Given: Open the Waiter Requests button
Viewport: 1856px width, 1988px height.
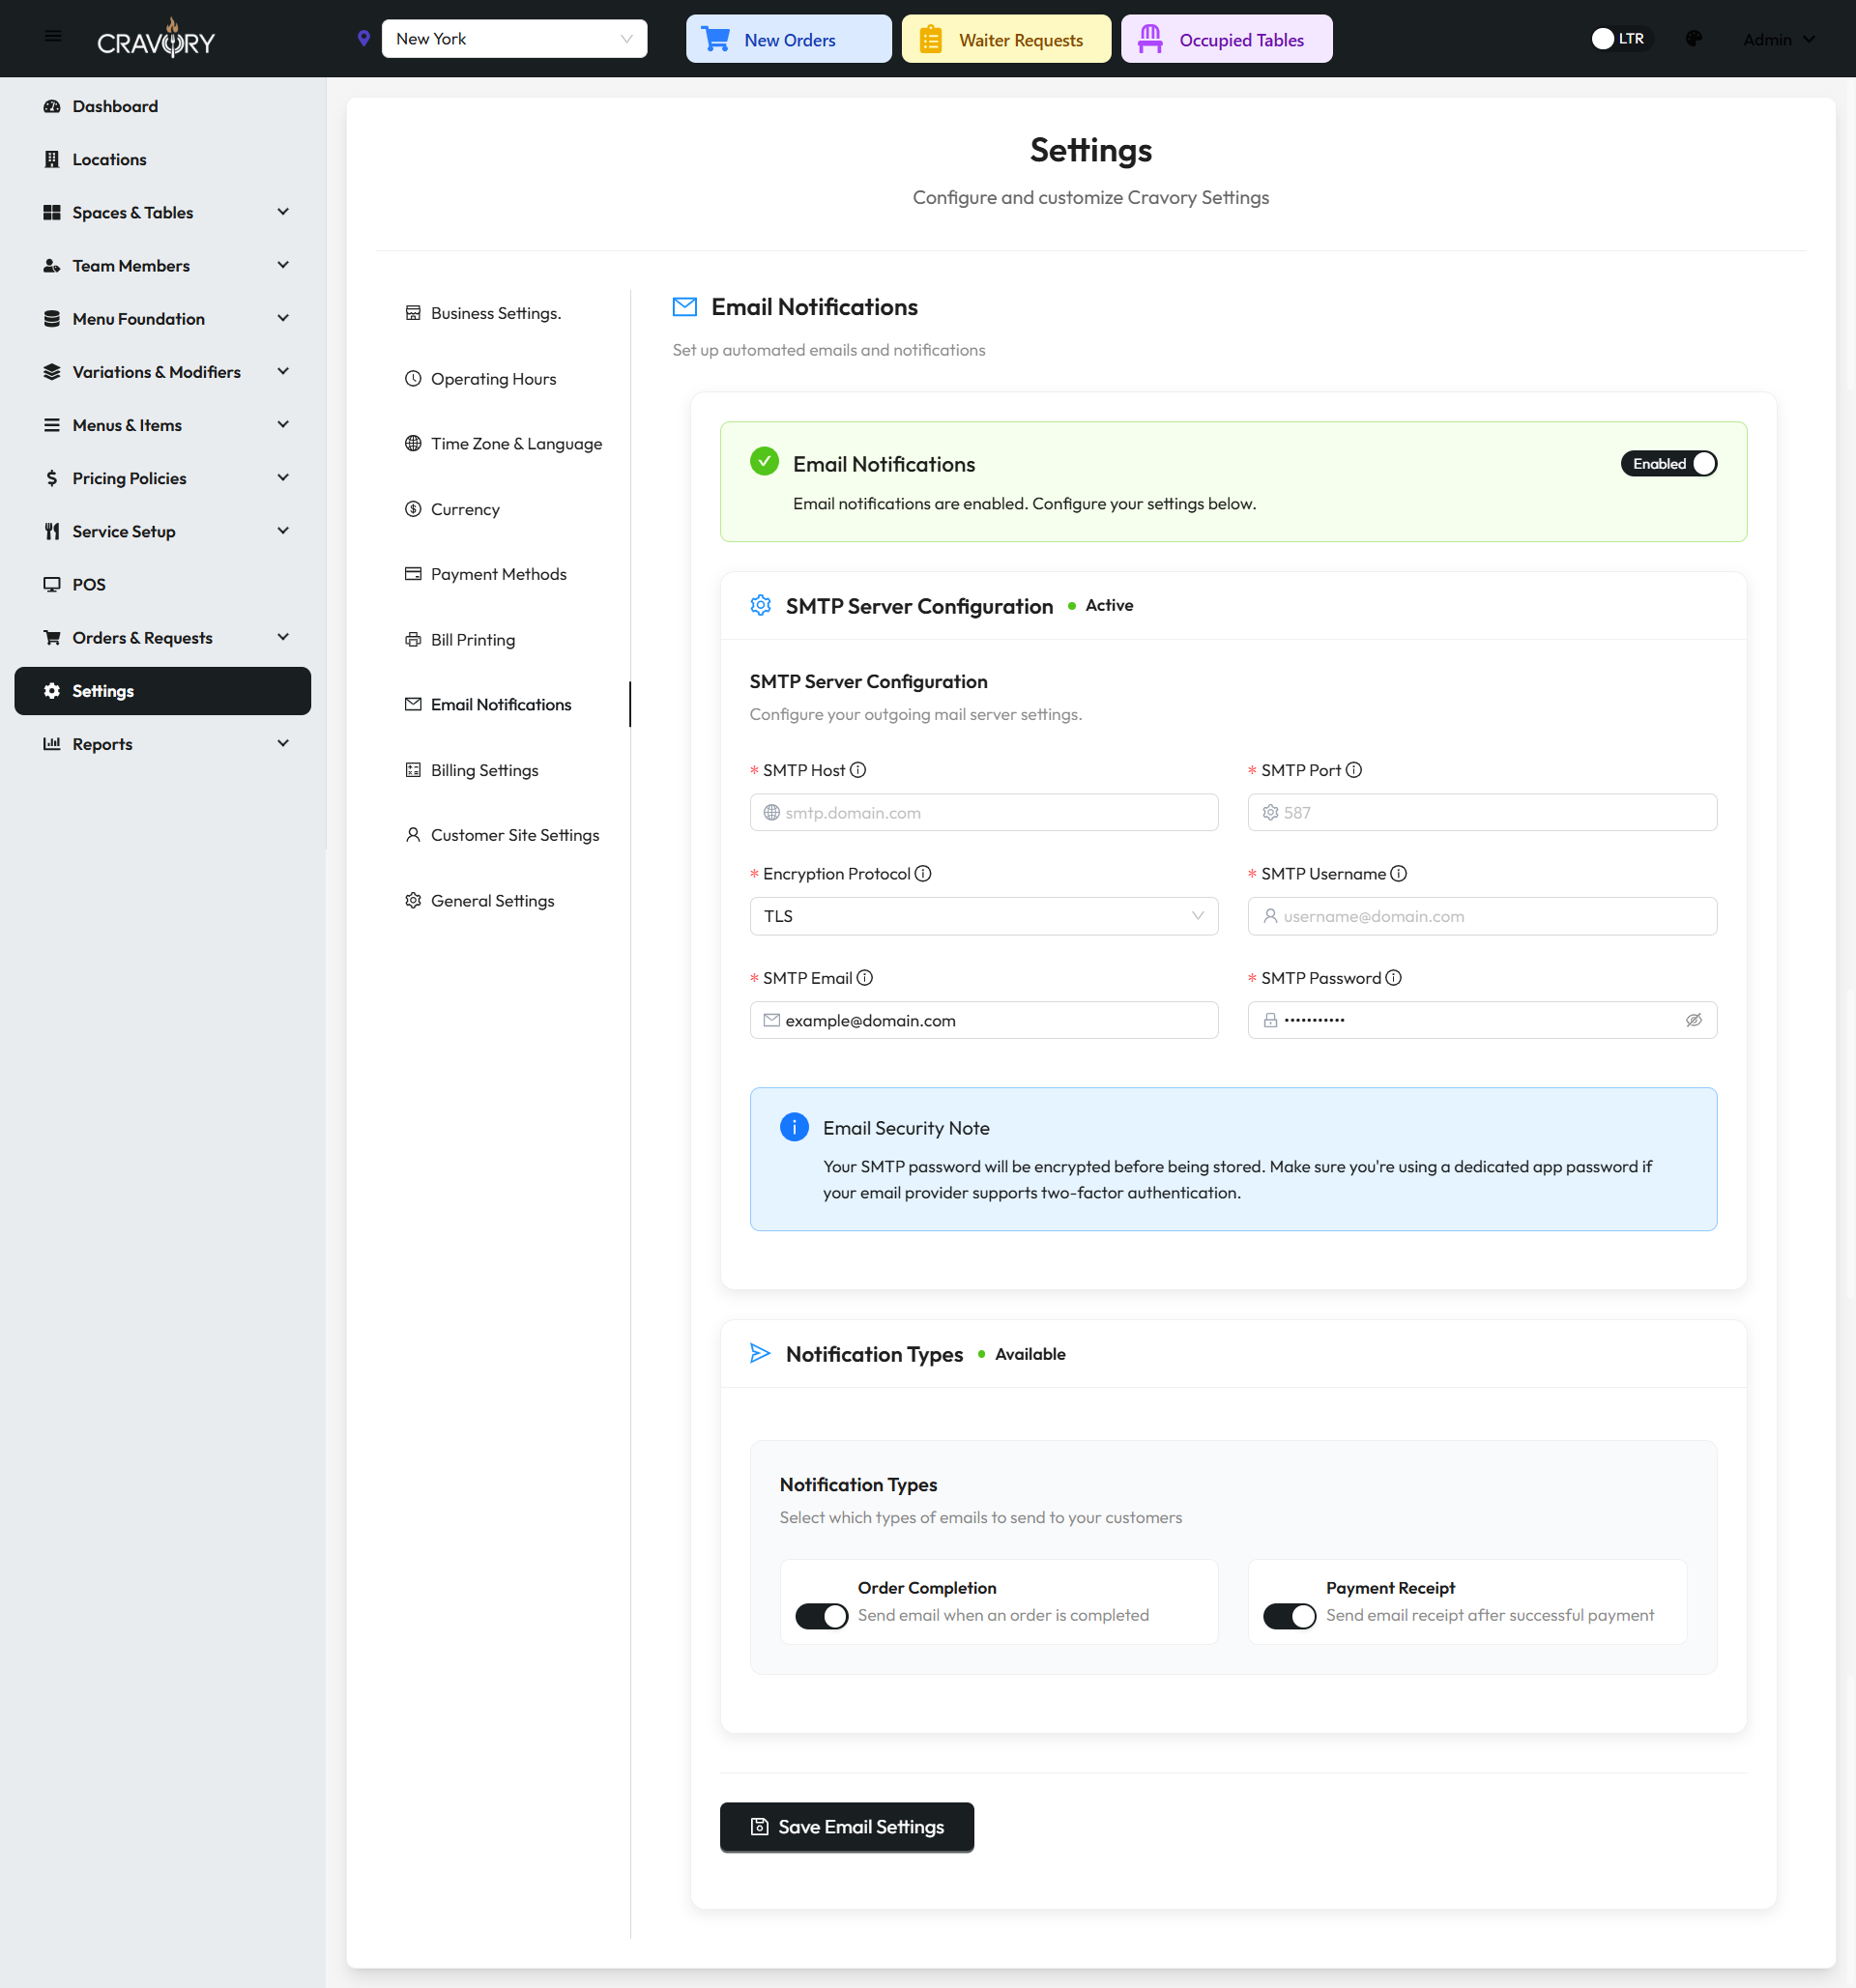Looking at the screenshot, I should click(1006, 39).
